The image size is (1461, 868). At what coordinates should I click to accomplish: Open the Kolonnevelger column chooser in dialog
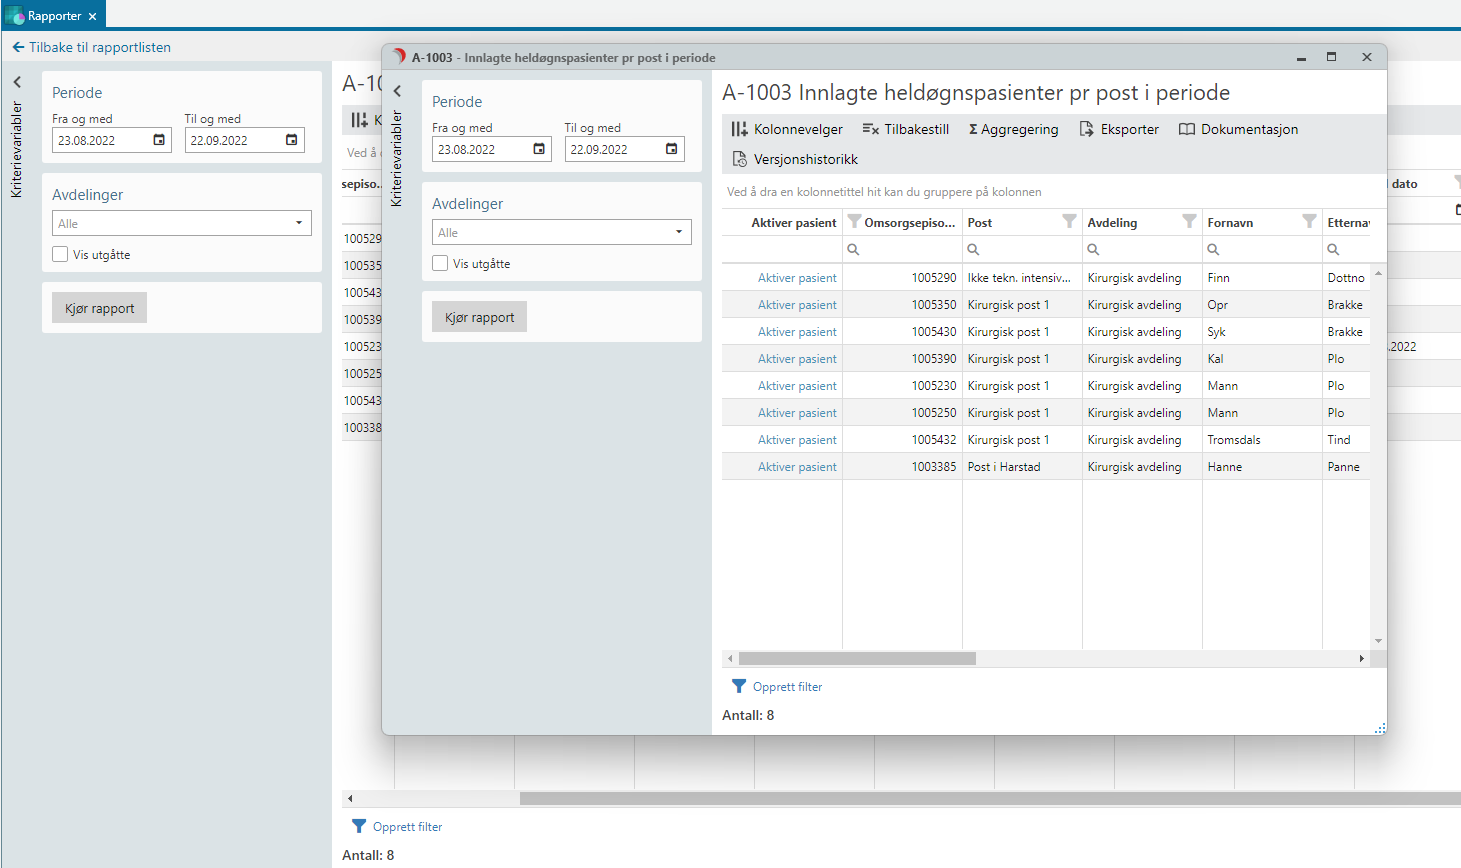787,129
